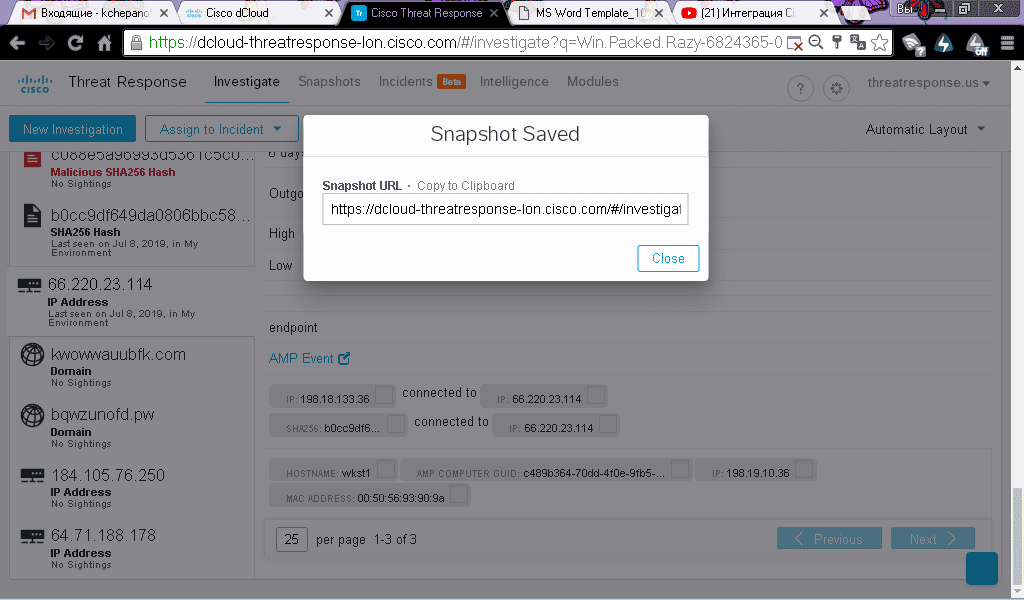Open the Incidents Beta tab
The height and width of the screenshot is (600, 1024).
[x=421, y=82]
